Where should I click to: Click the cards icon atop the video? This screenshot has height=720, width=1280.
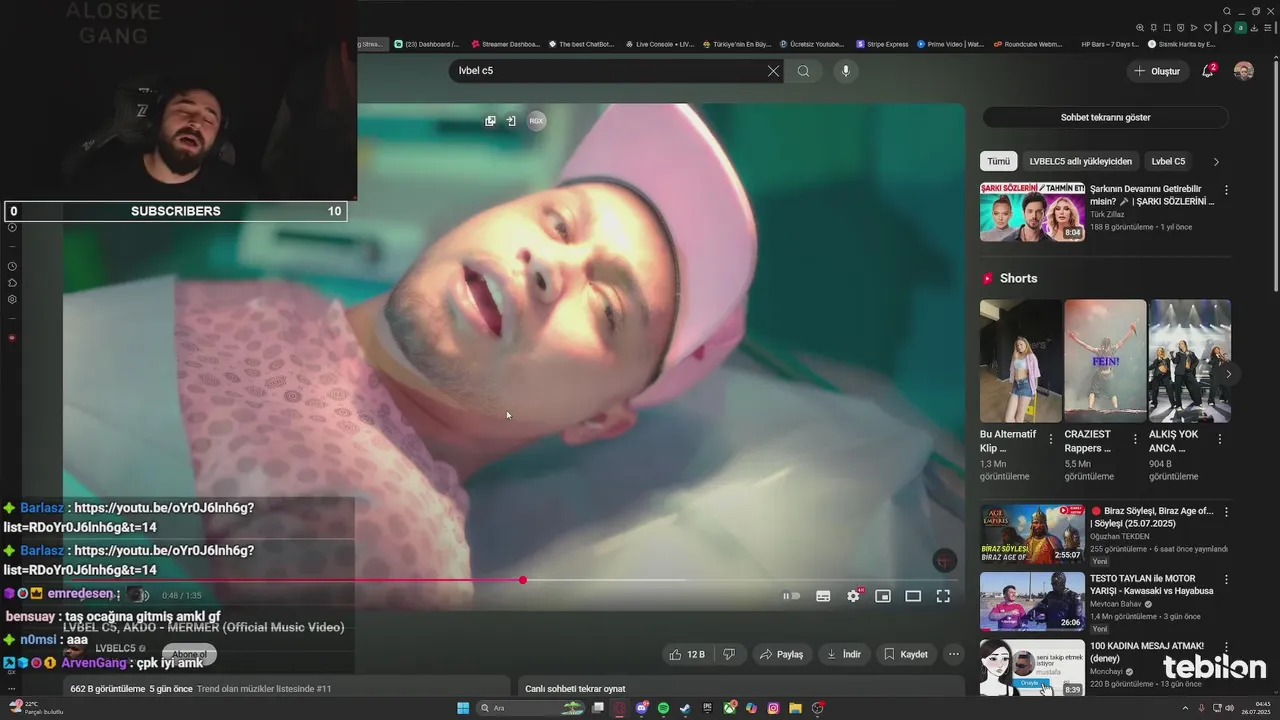tap(490, 121)
